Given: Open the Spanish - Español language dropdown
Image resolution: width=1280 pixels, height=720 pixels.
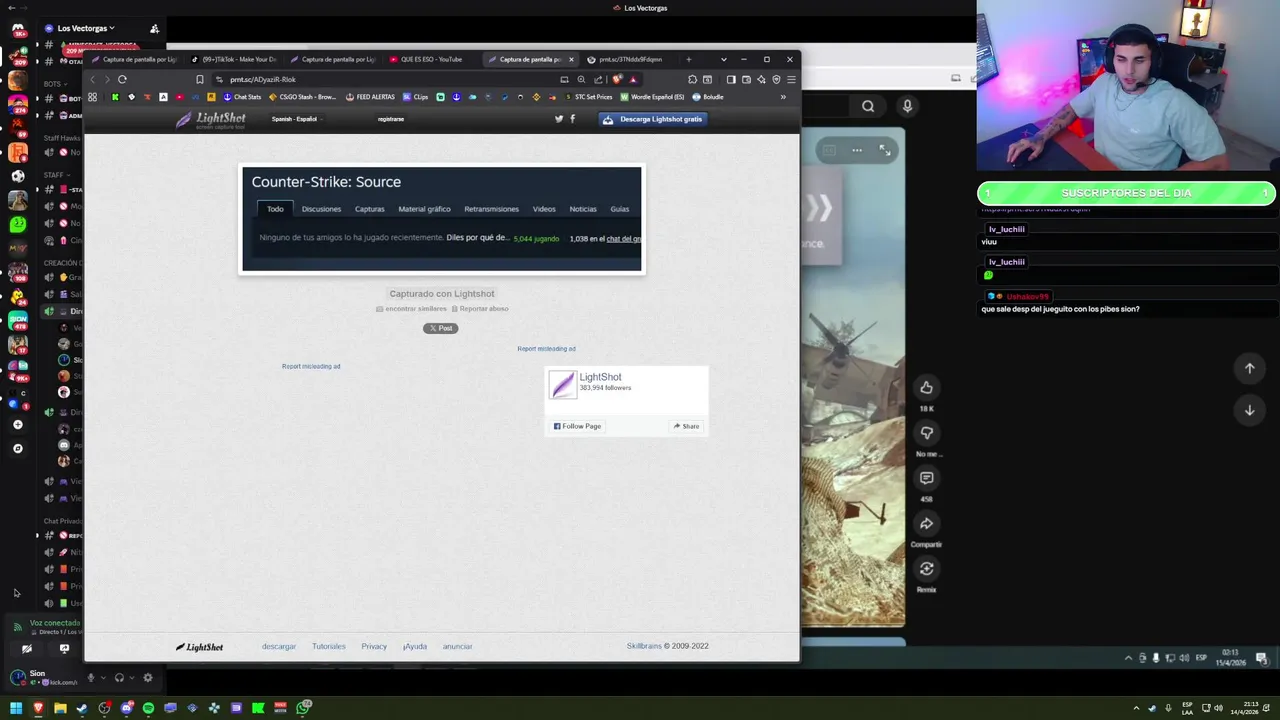Looking at the screenshot, I should pos(297,119).
